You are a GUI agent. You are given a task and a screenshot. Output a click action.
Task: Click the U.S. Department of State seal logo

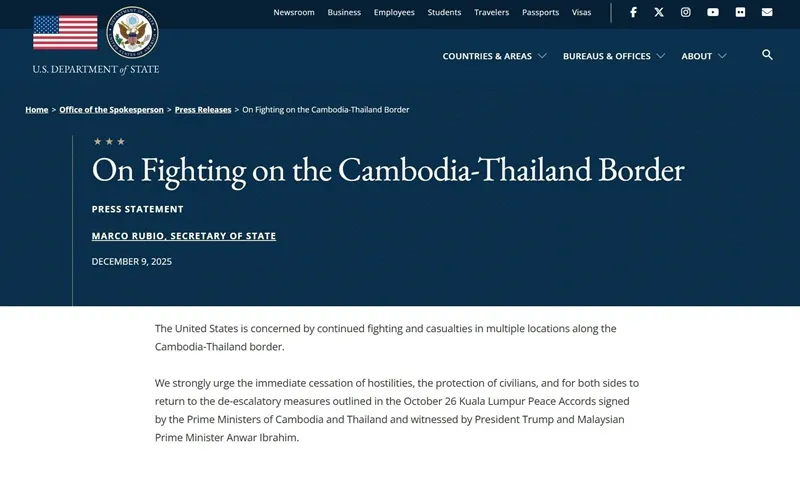tap(132, 33)
